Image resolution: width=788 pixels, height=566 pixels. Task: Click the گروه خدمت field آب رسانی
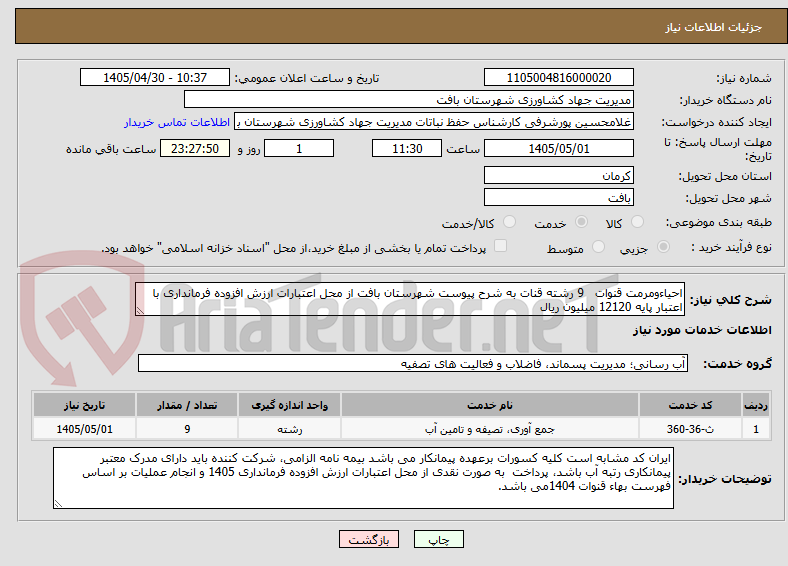413,363
